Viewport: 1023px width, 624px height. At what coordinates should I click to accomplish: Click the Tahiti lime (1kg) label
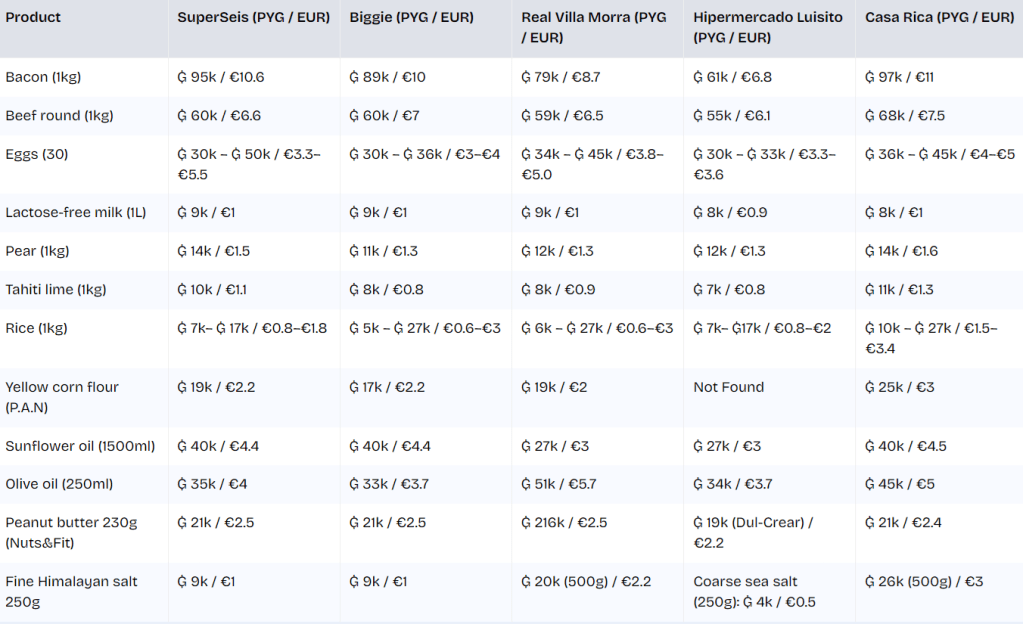[55, 290]
